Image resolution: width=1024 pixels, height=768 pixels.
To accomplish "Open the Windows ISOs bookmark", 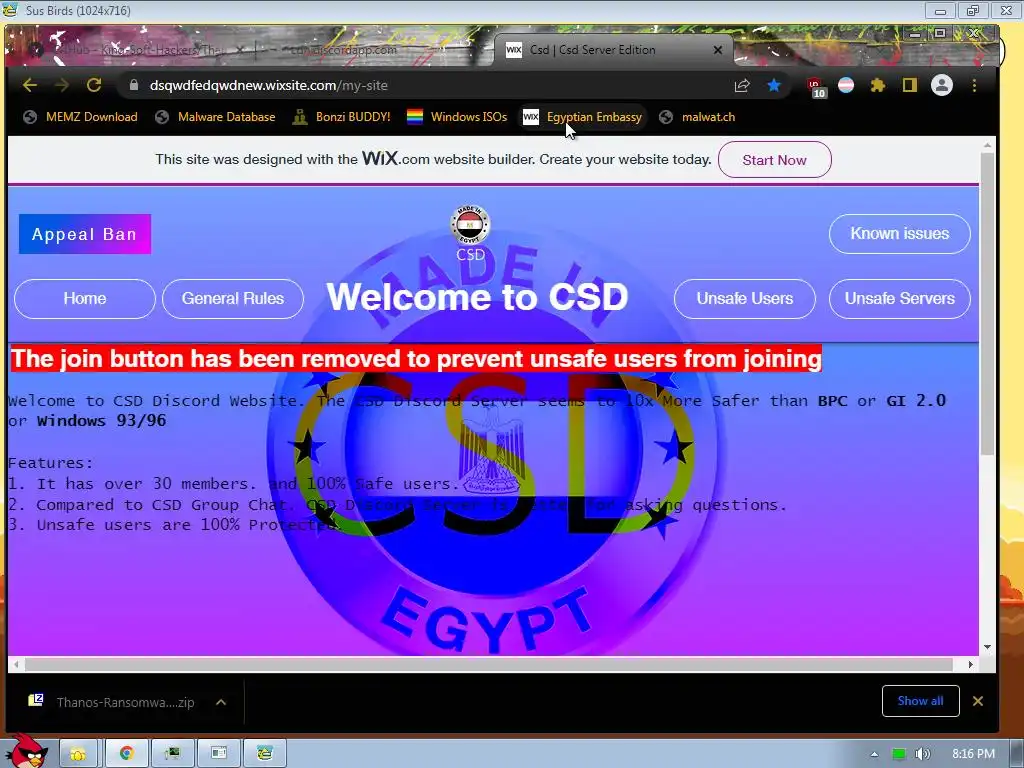I will (457, 117).
